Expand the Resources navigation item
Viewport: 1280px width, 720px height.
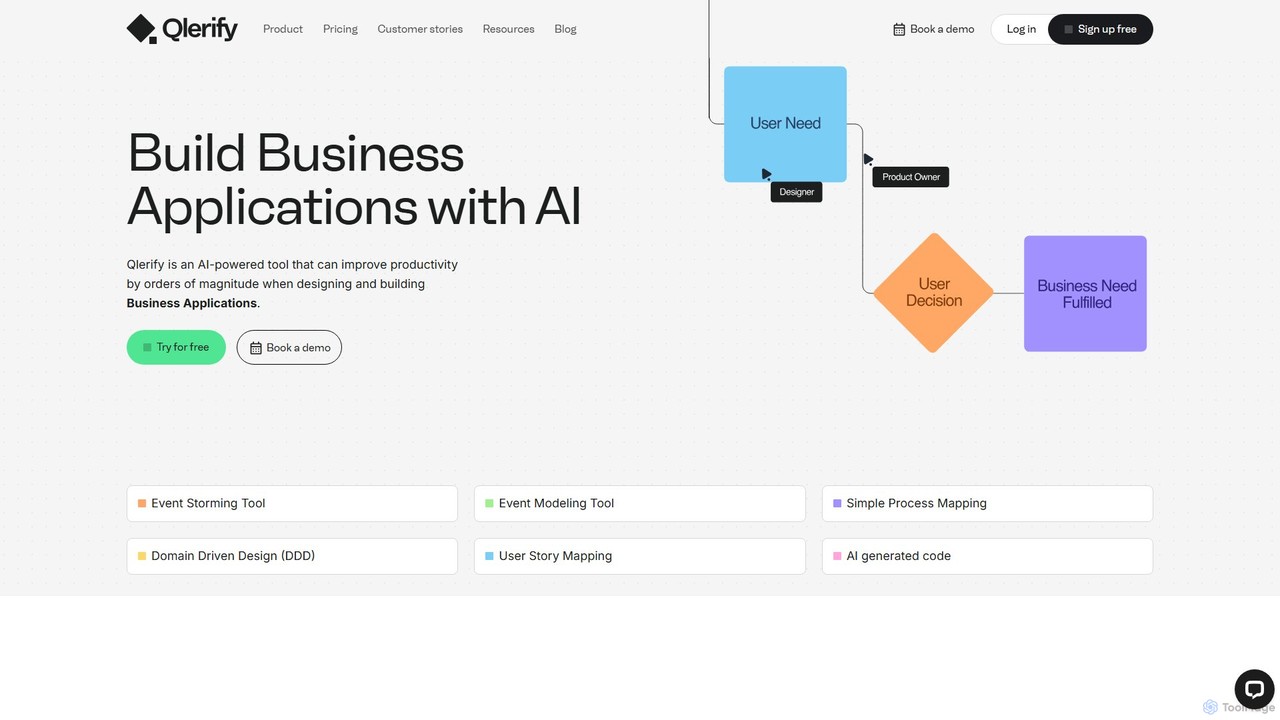[508, 29]
